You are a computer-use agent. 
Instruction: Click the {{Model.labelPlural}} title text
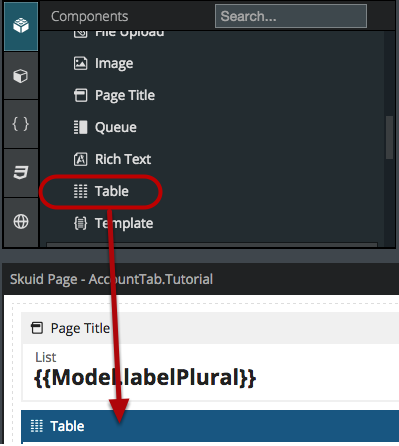(x=145, y=378)
